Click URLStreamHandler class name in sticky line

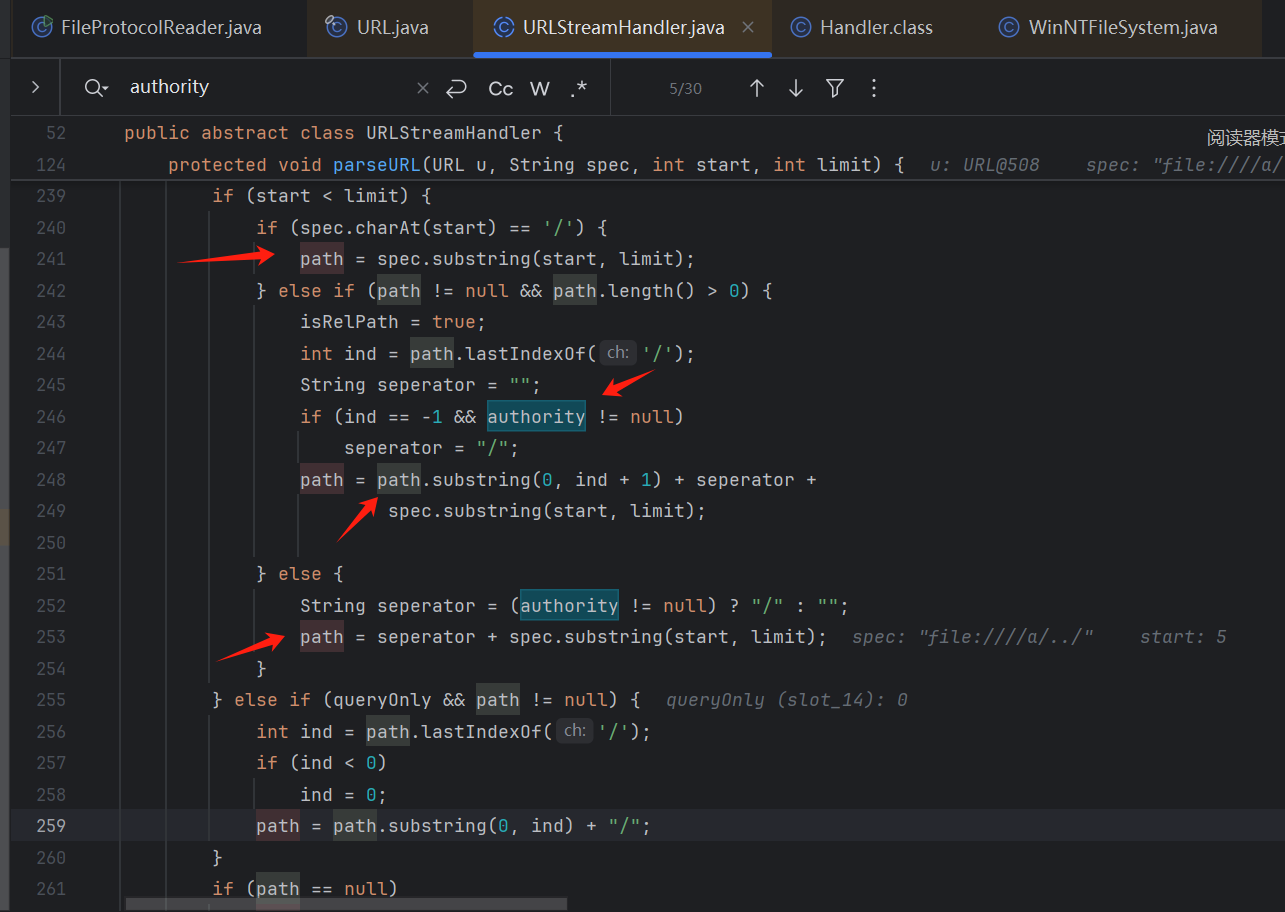pos(453,133)
